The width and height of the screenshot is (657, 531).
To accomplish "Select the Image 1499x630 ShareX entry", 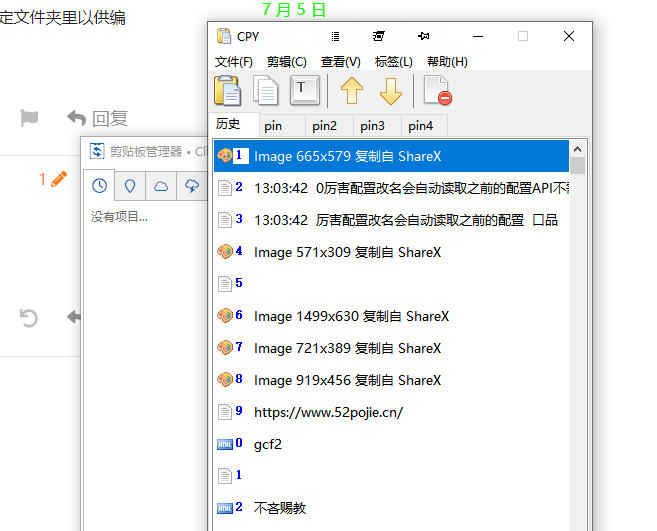I will (350, 316).
